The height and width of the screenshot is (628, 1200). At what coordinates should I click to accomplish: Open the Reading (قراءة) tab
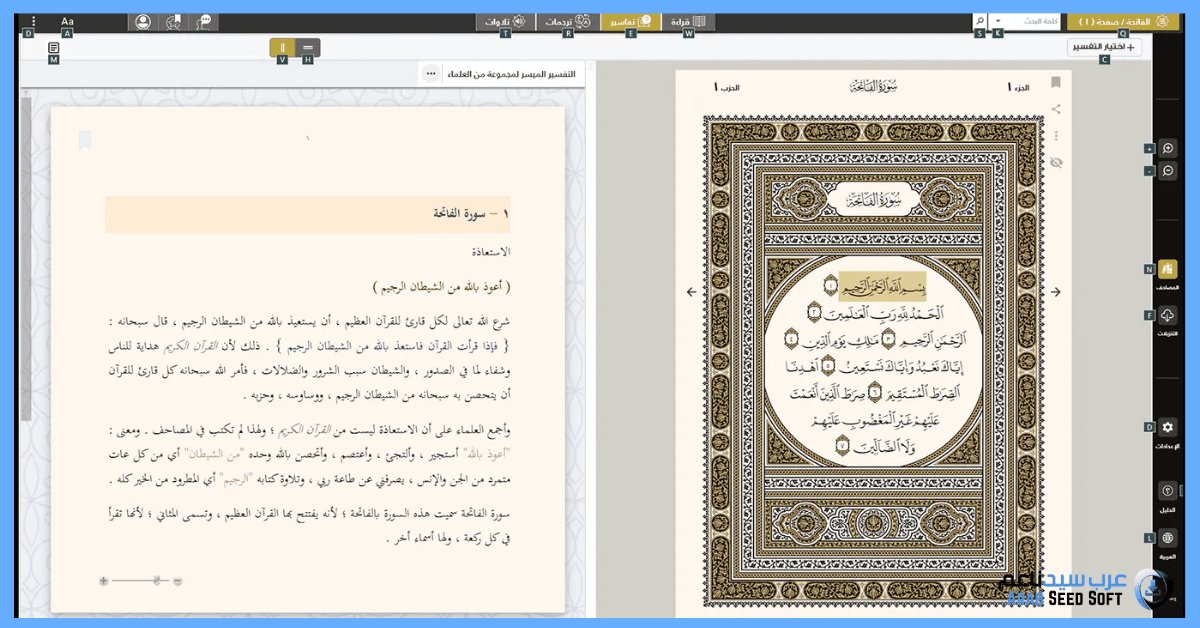tap(688, 21)
